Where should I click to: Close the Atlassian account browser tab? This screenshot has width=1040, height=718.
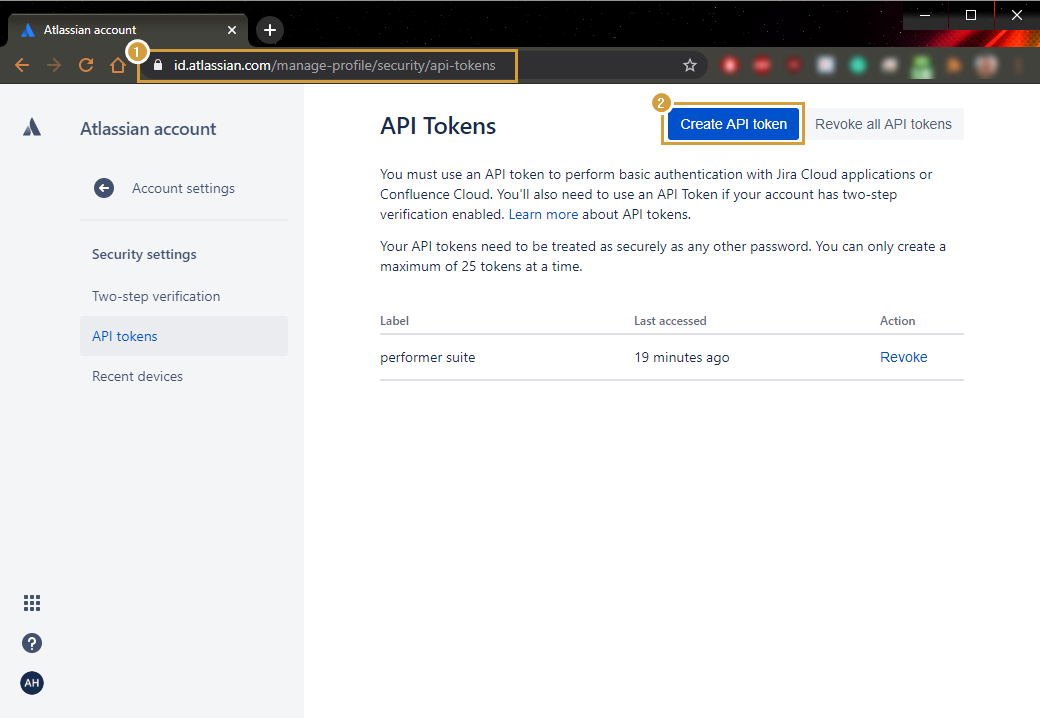232,30
